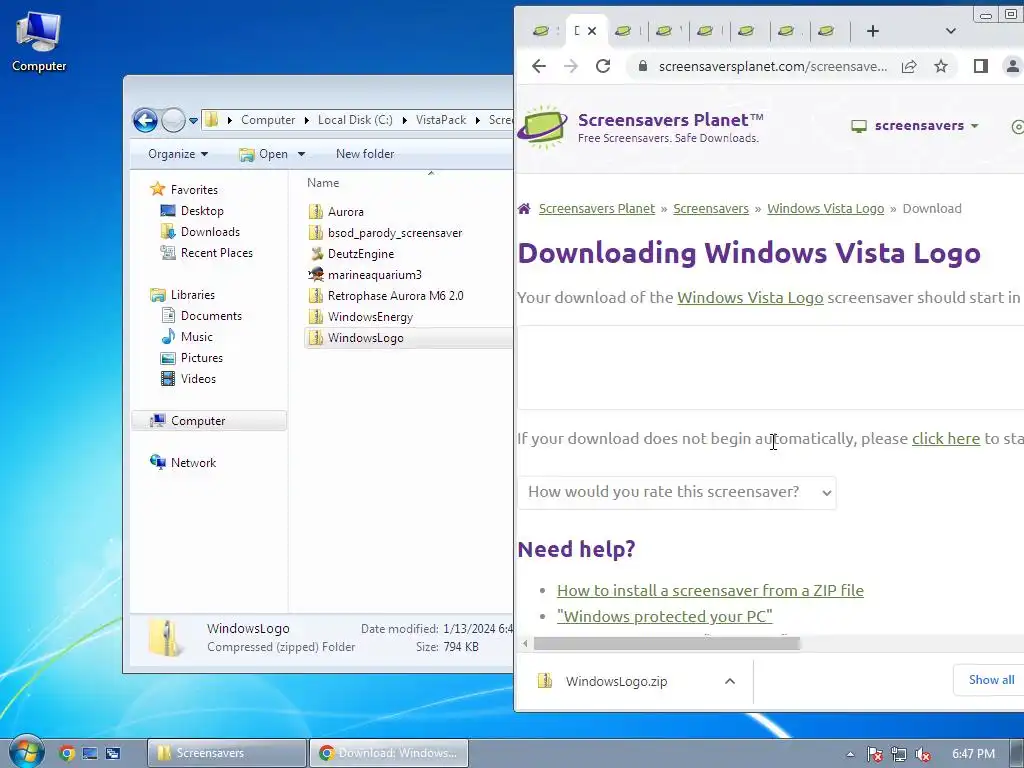Go back in the Explorer window
The image size is (1024, 768).
pos(145,120)
